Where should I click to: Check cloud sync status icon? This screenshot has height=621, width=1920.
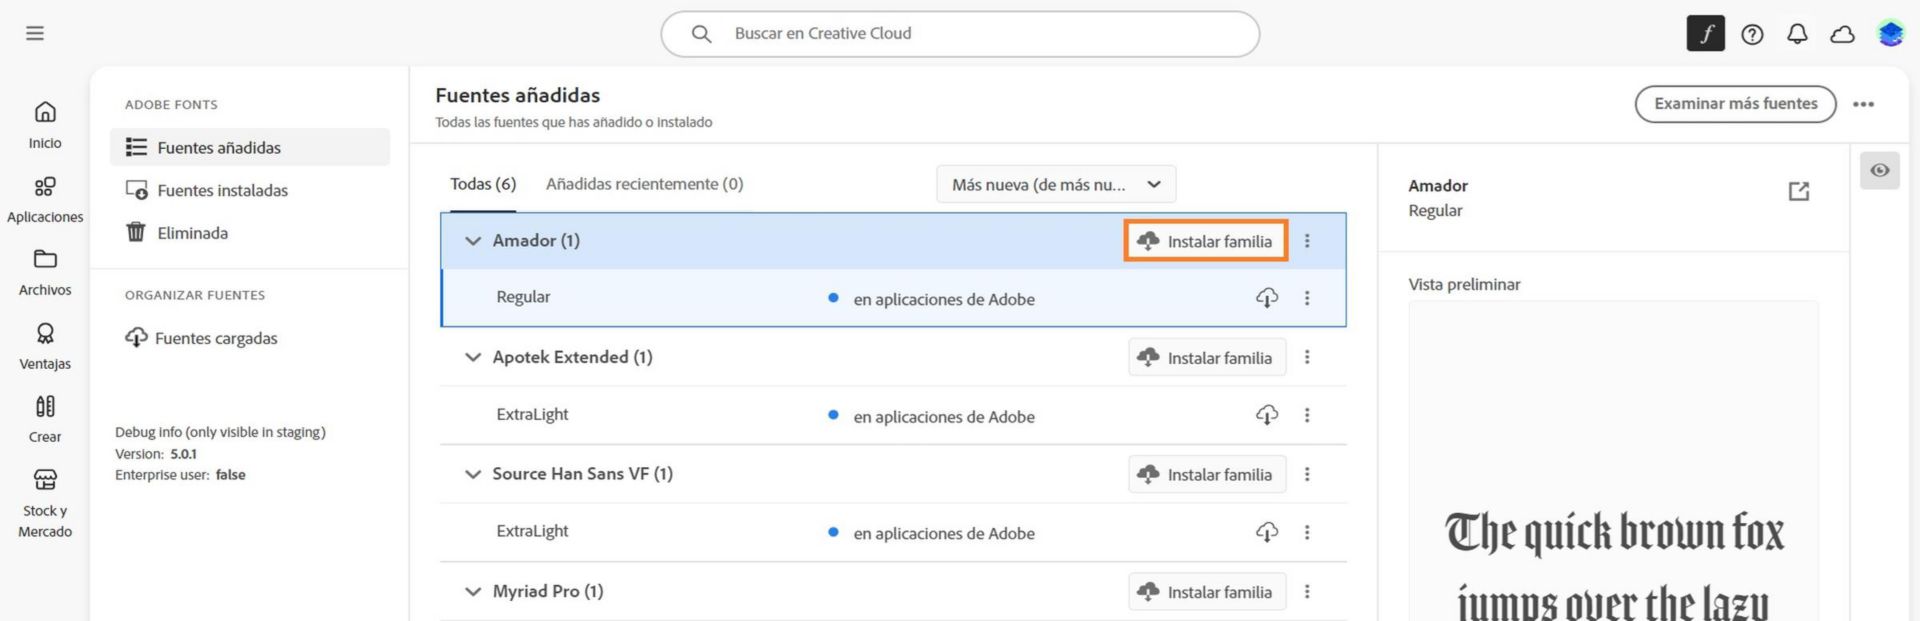click(1842, 34)
